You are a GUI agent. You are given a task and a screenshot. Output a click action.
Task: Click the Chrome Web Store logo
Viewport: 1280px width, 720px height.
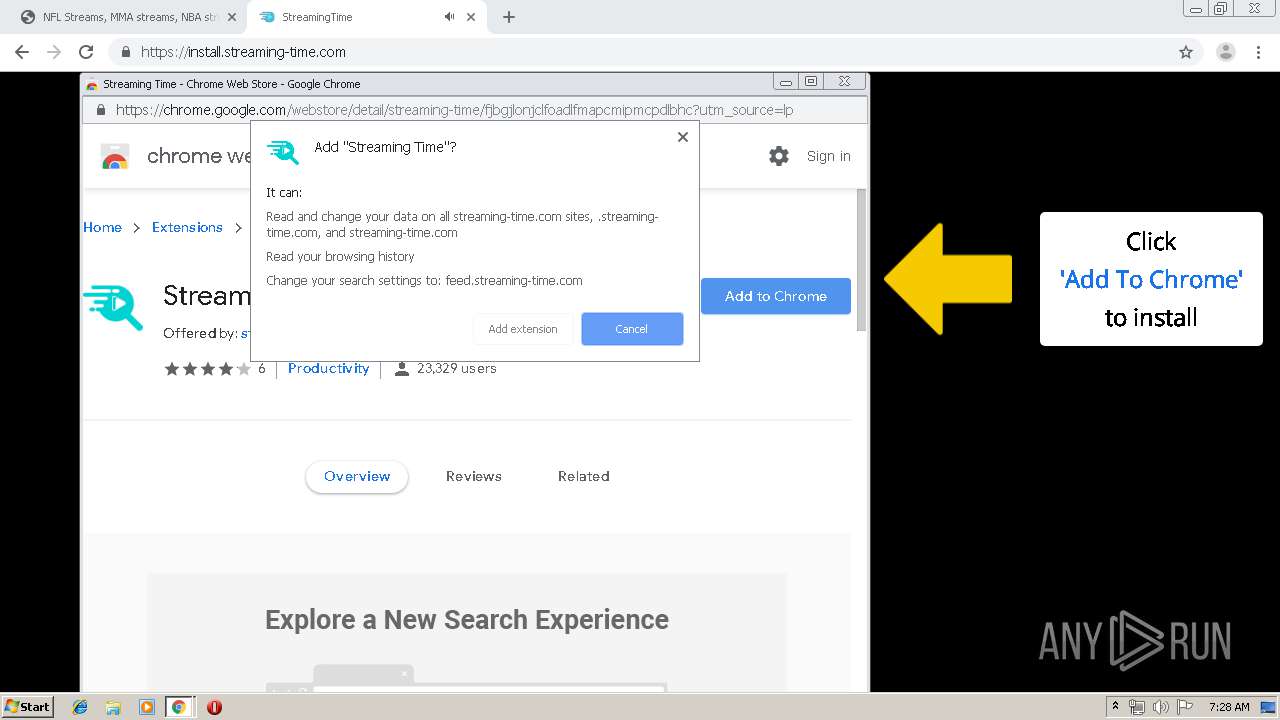pyautogui.click(x=115, y=157)
